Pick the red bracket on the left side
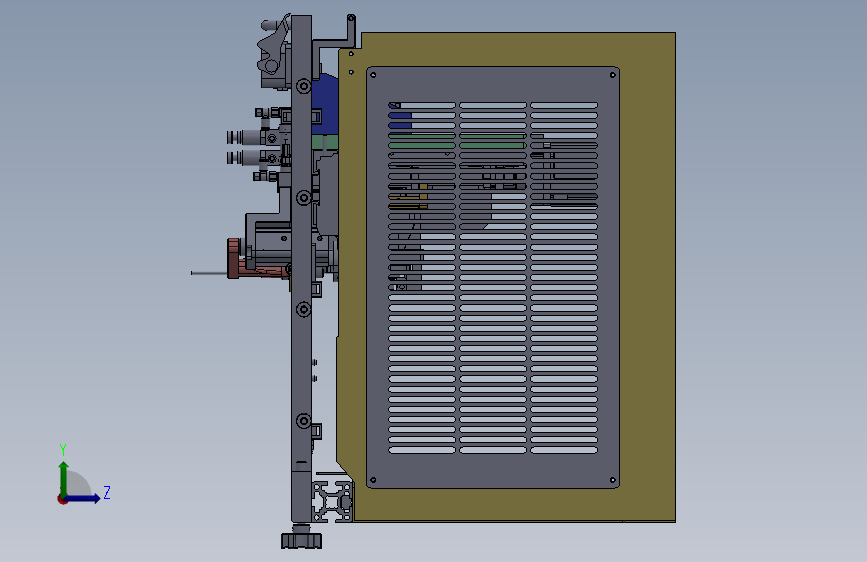Screen dimensions: 867x562 click(x=233, y=258)
